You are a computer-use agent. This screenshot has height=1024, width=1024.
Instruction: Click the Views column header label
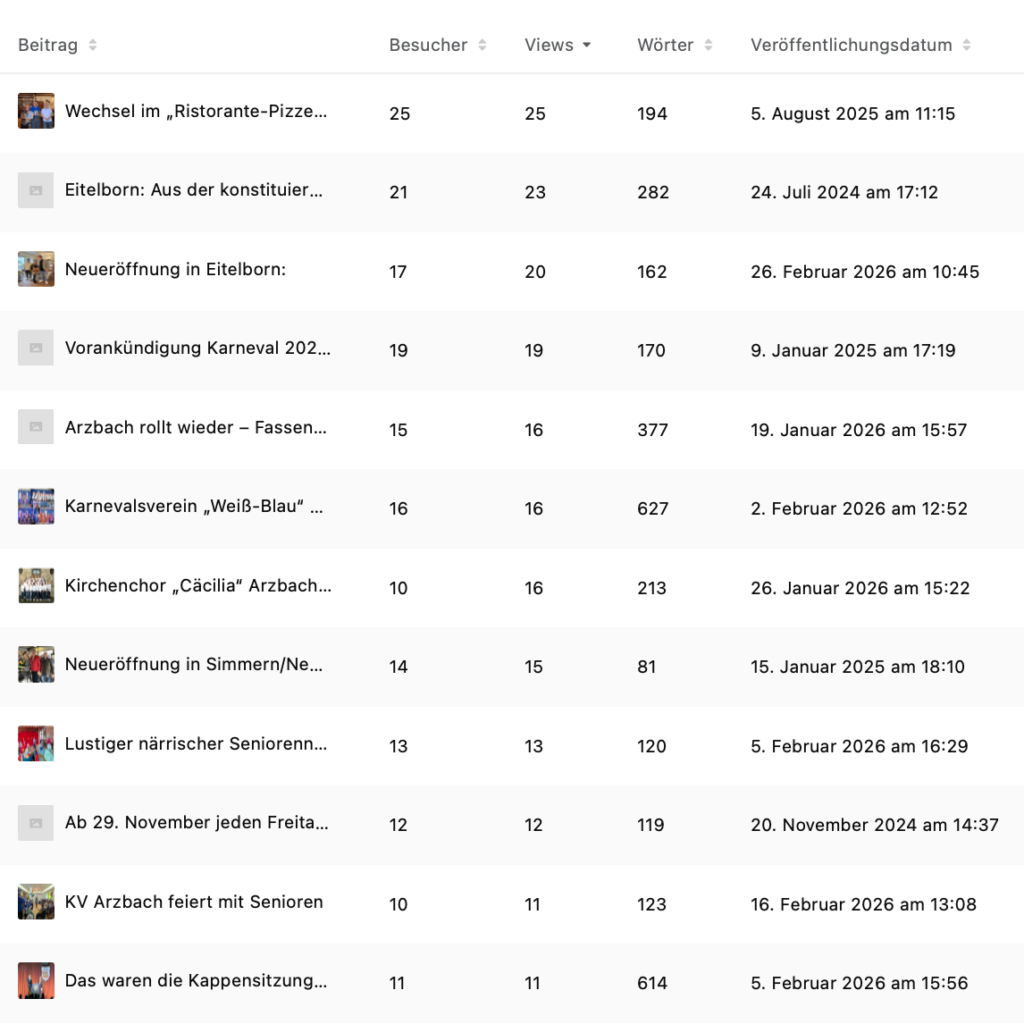pyautogui.click(x=549, y=45)
